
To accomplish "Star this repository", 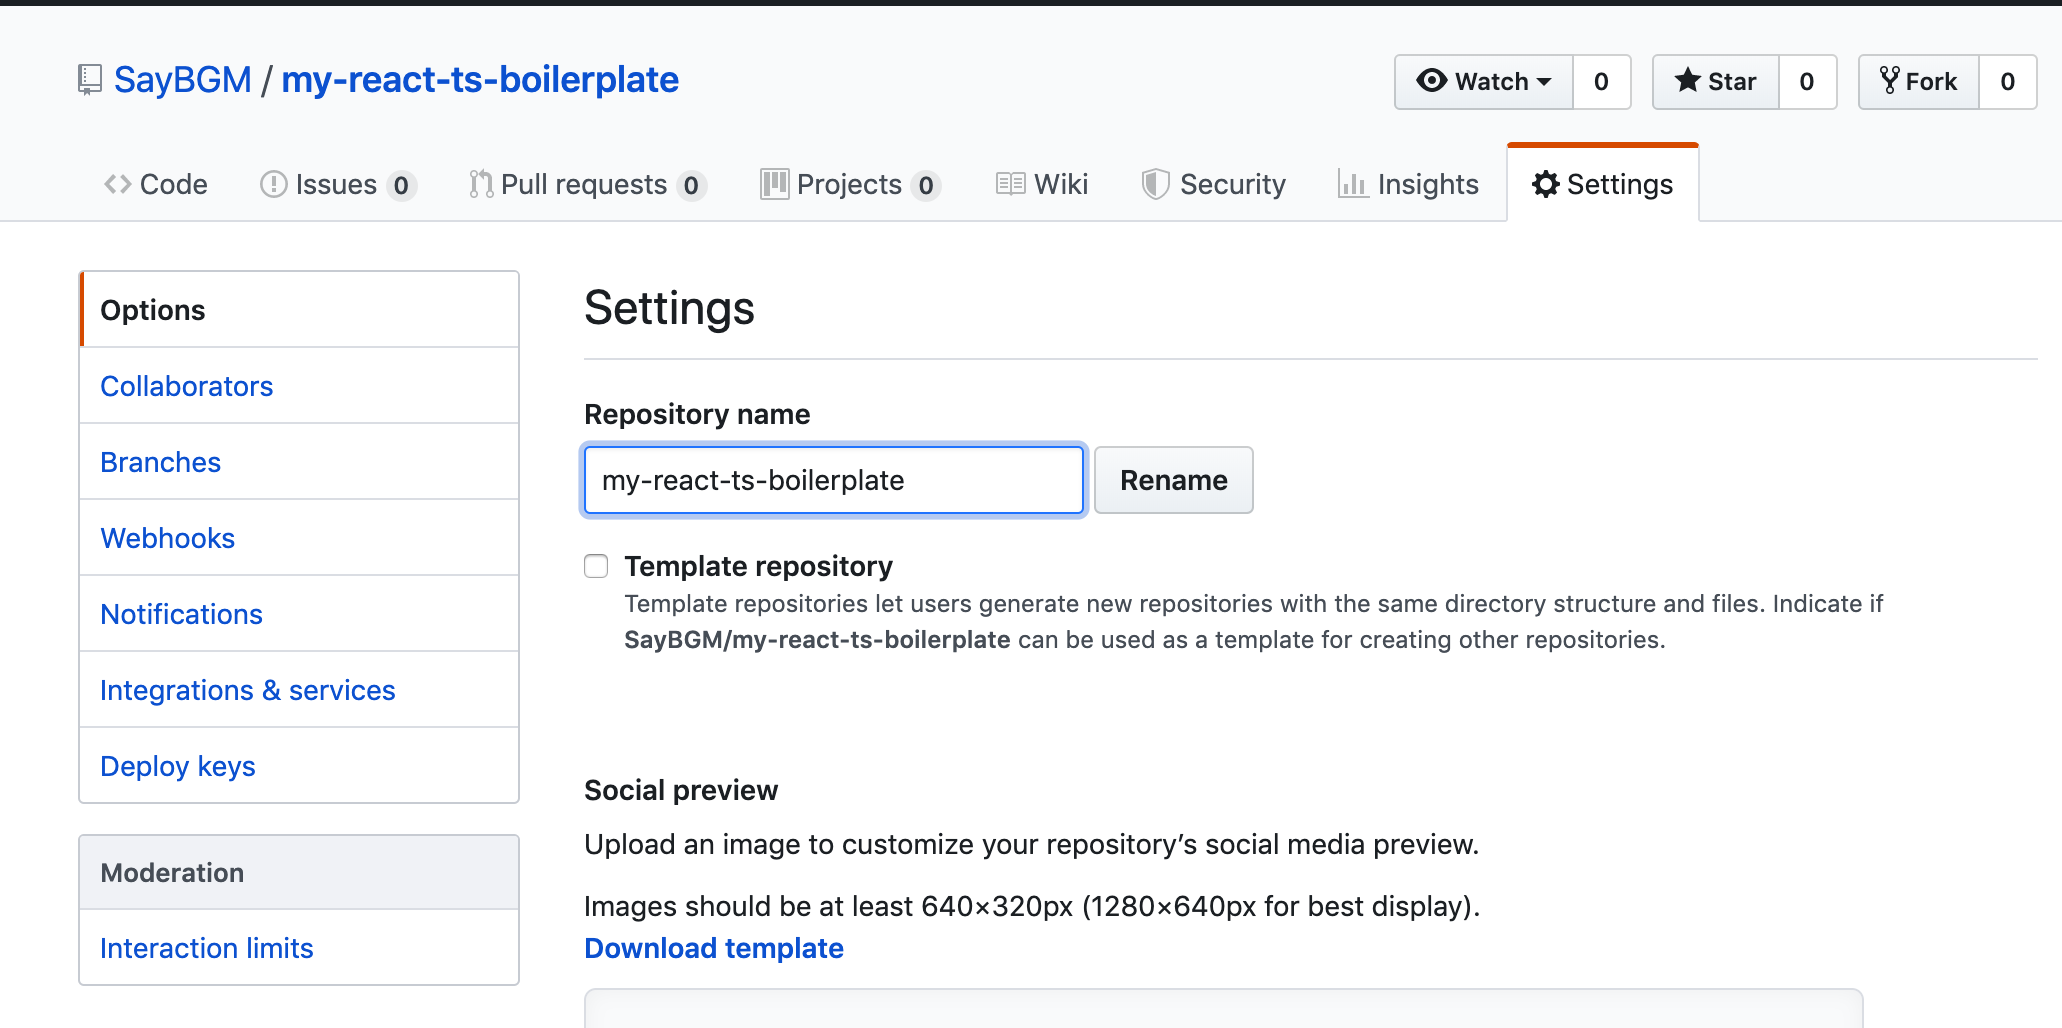I will [1714, 81].
